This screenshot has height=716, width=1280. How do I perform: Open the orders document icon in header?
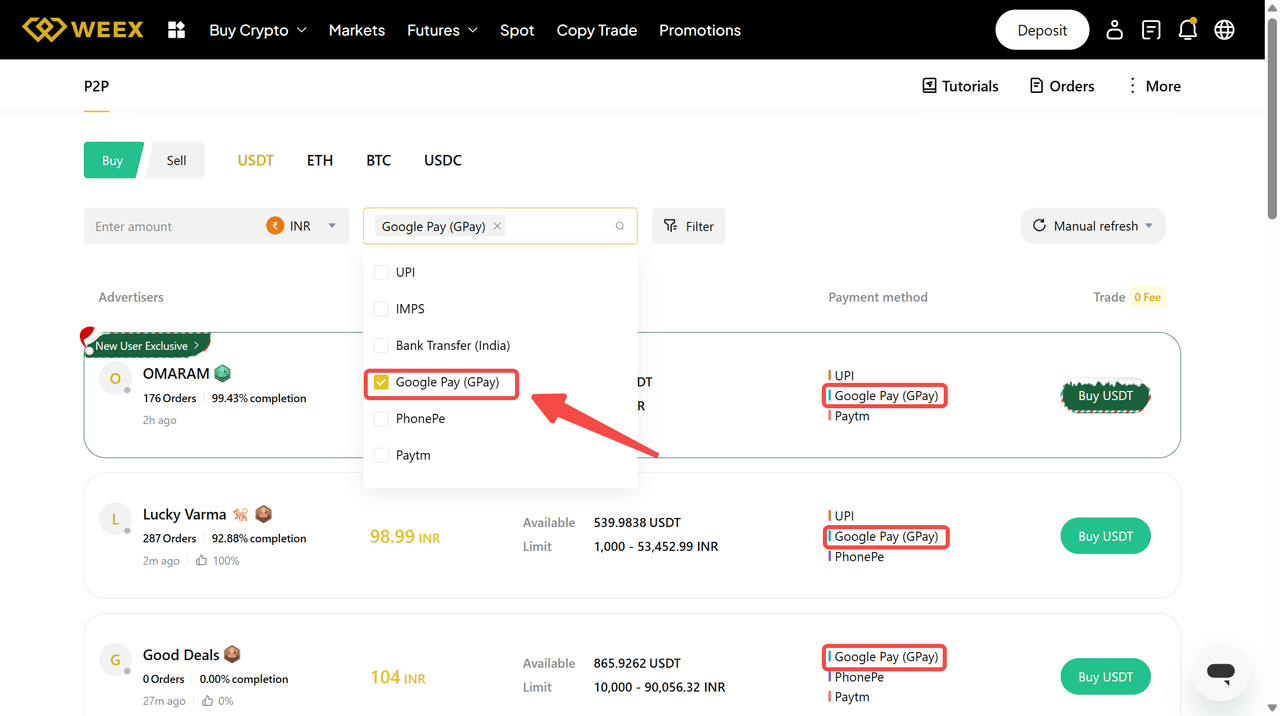point(1151,30)
